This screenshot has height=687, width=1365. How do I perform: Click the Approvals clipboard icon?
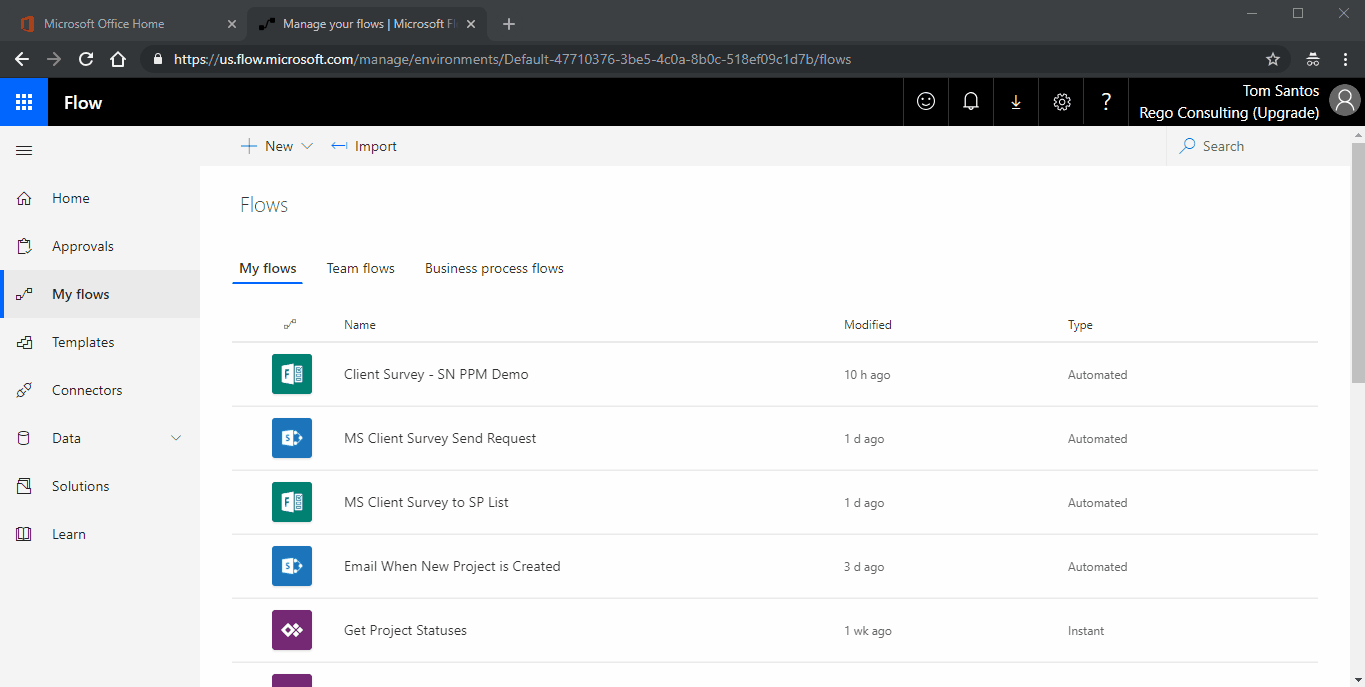tap(24, 246)
